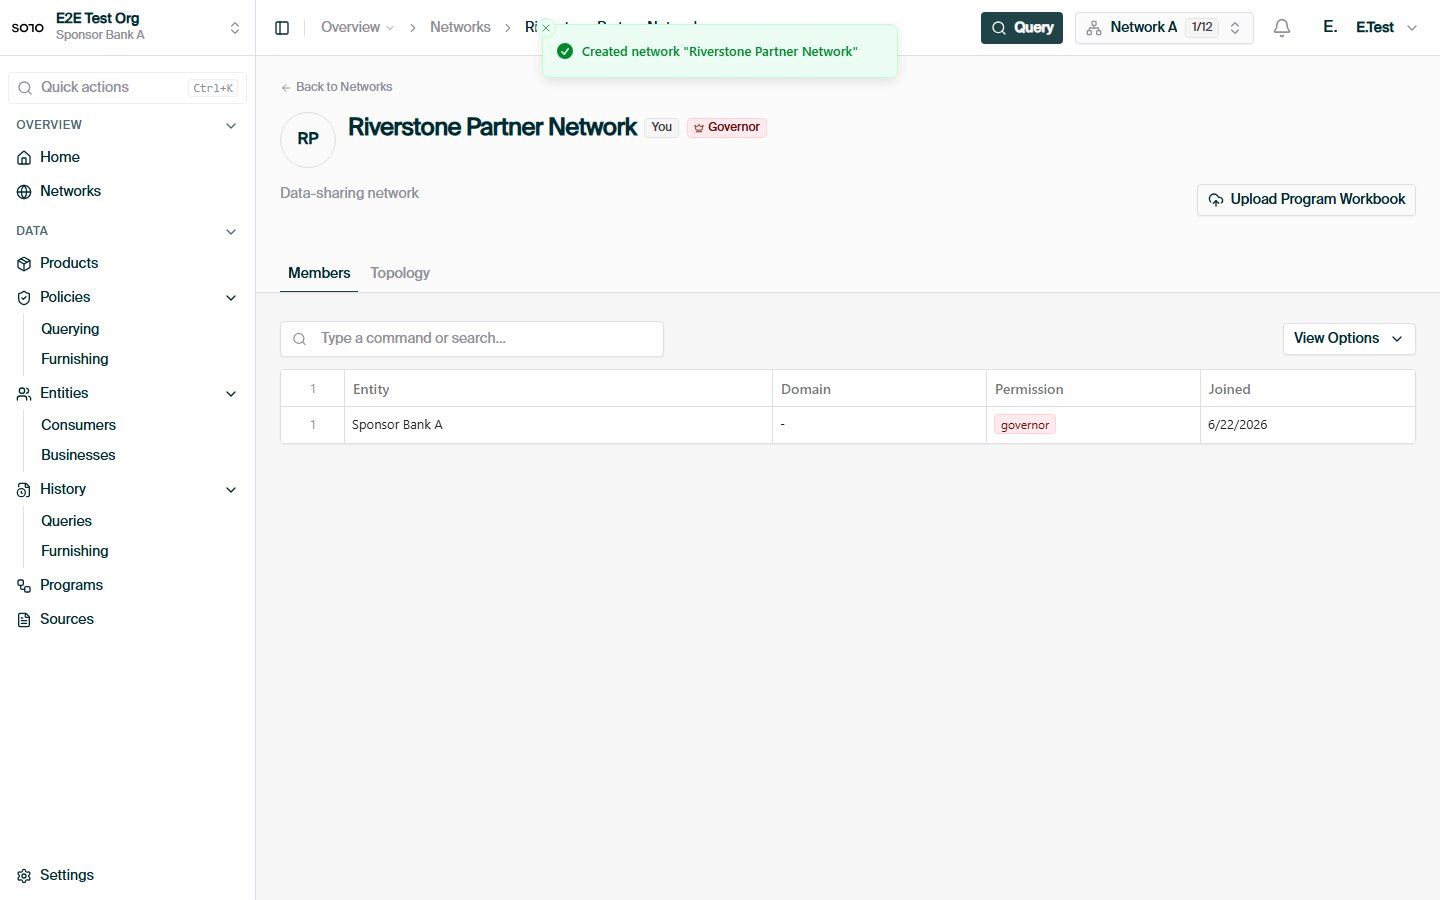1440x900 pixels.
Task: Open the Network A selector
Action: pyautogui.click(x=1164, y=28)
